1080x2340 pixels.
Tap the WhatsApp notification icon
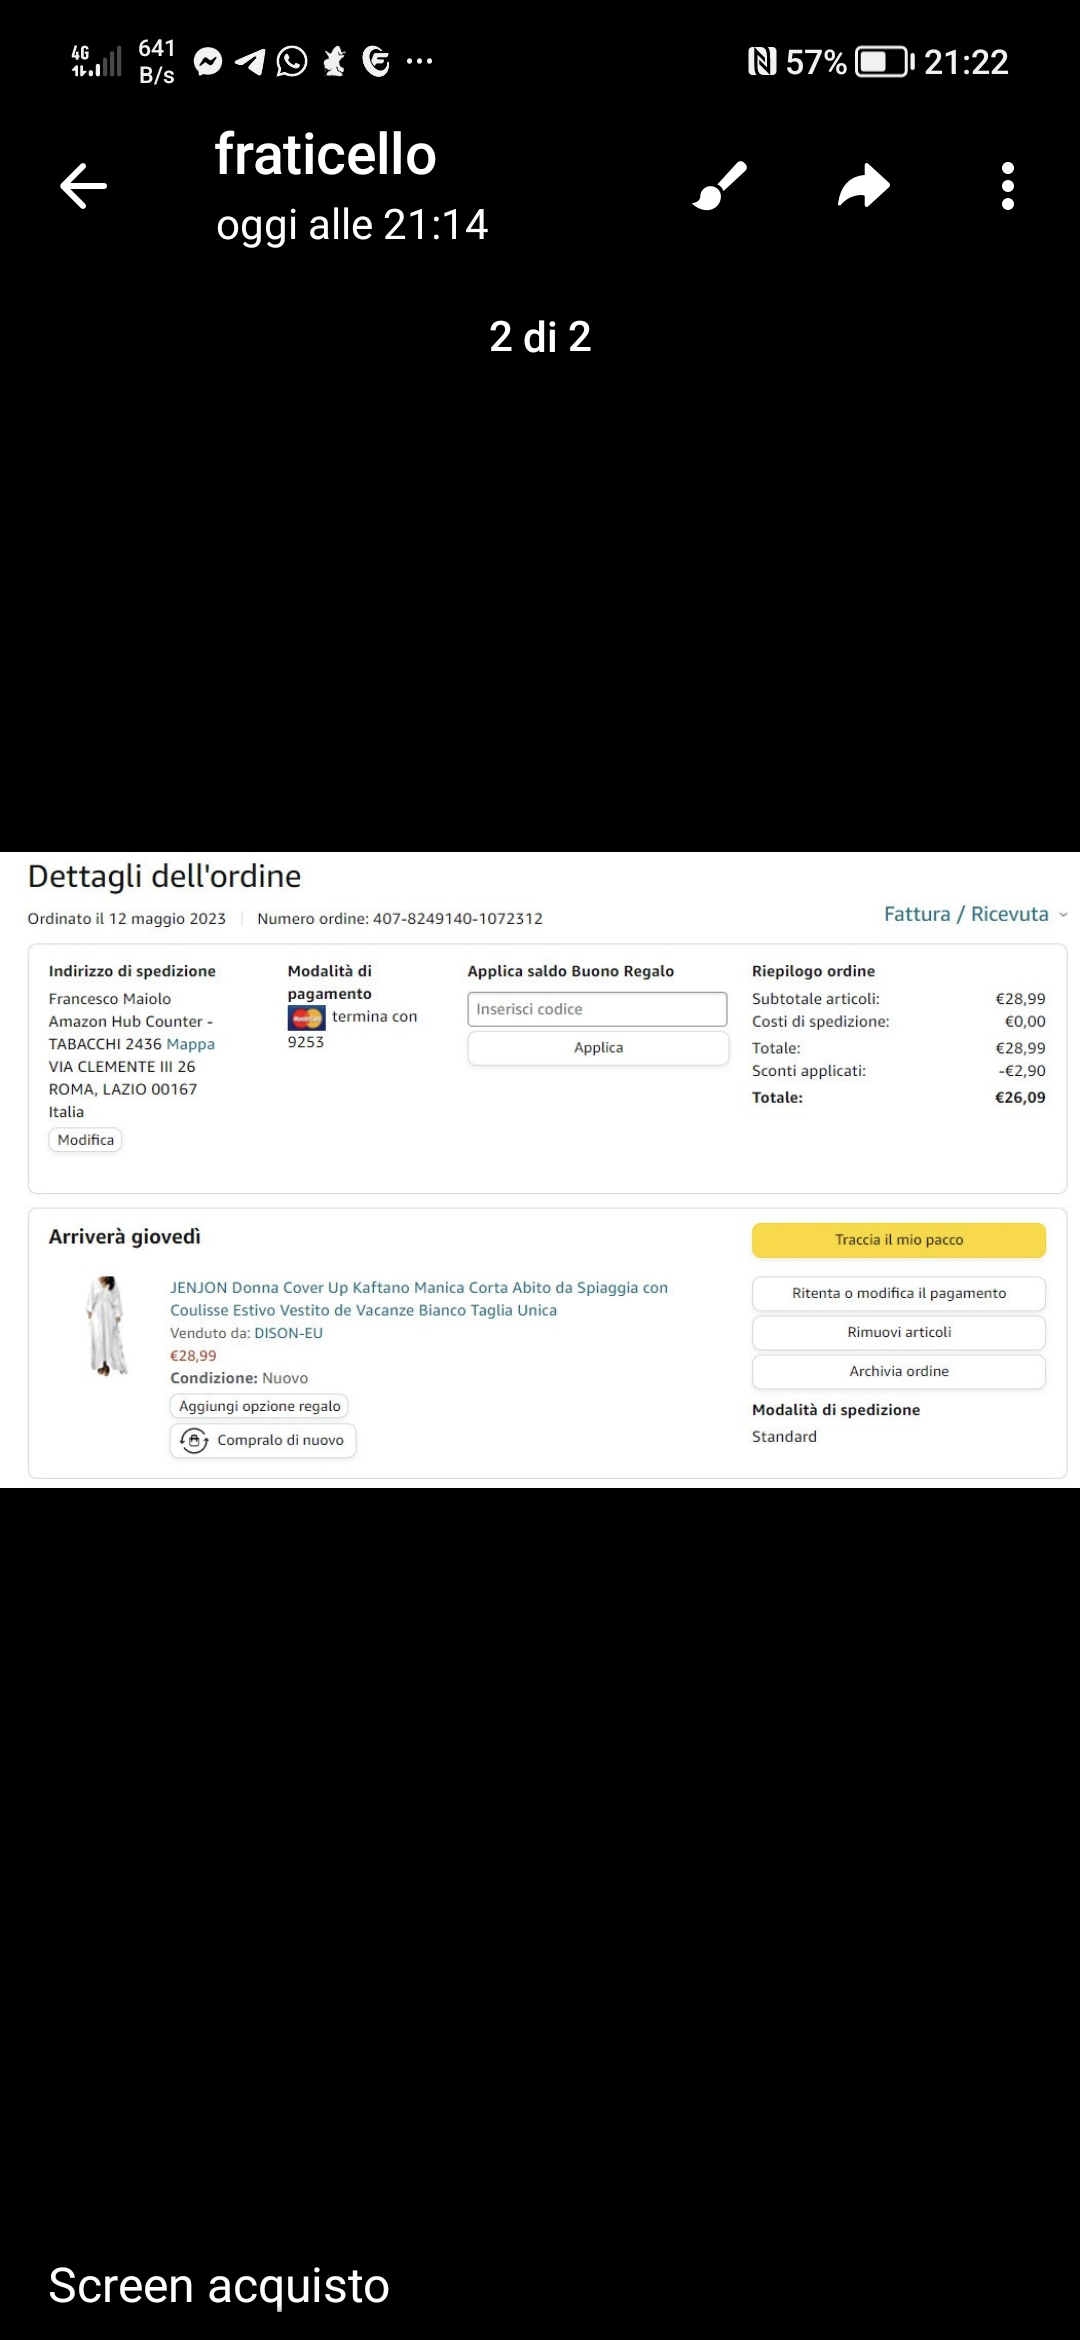292,62
